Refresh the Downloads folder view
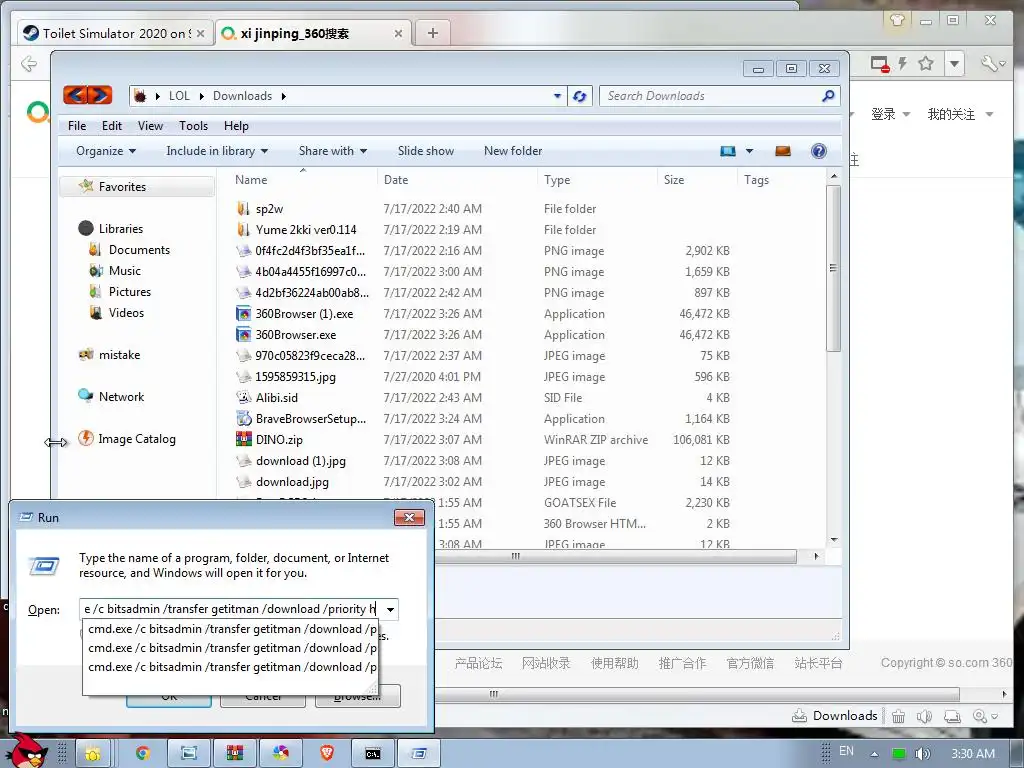 coord(579,96)
